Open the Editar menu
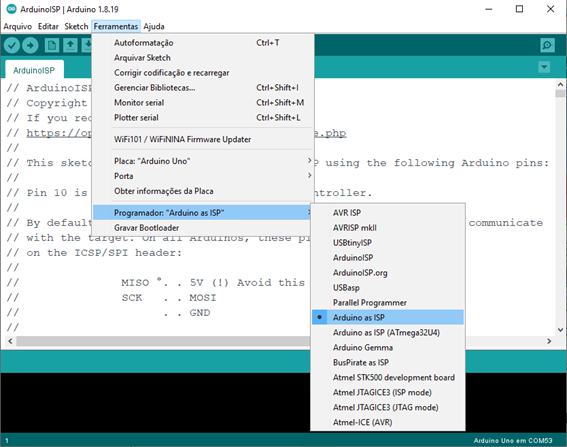The width and height of the screenshot is (567, 447). [x=48, y=26]
